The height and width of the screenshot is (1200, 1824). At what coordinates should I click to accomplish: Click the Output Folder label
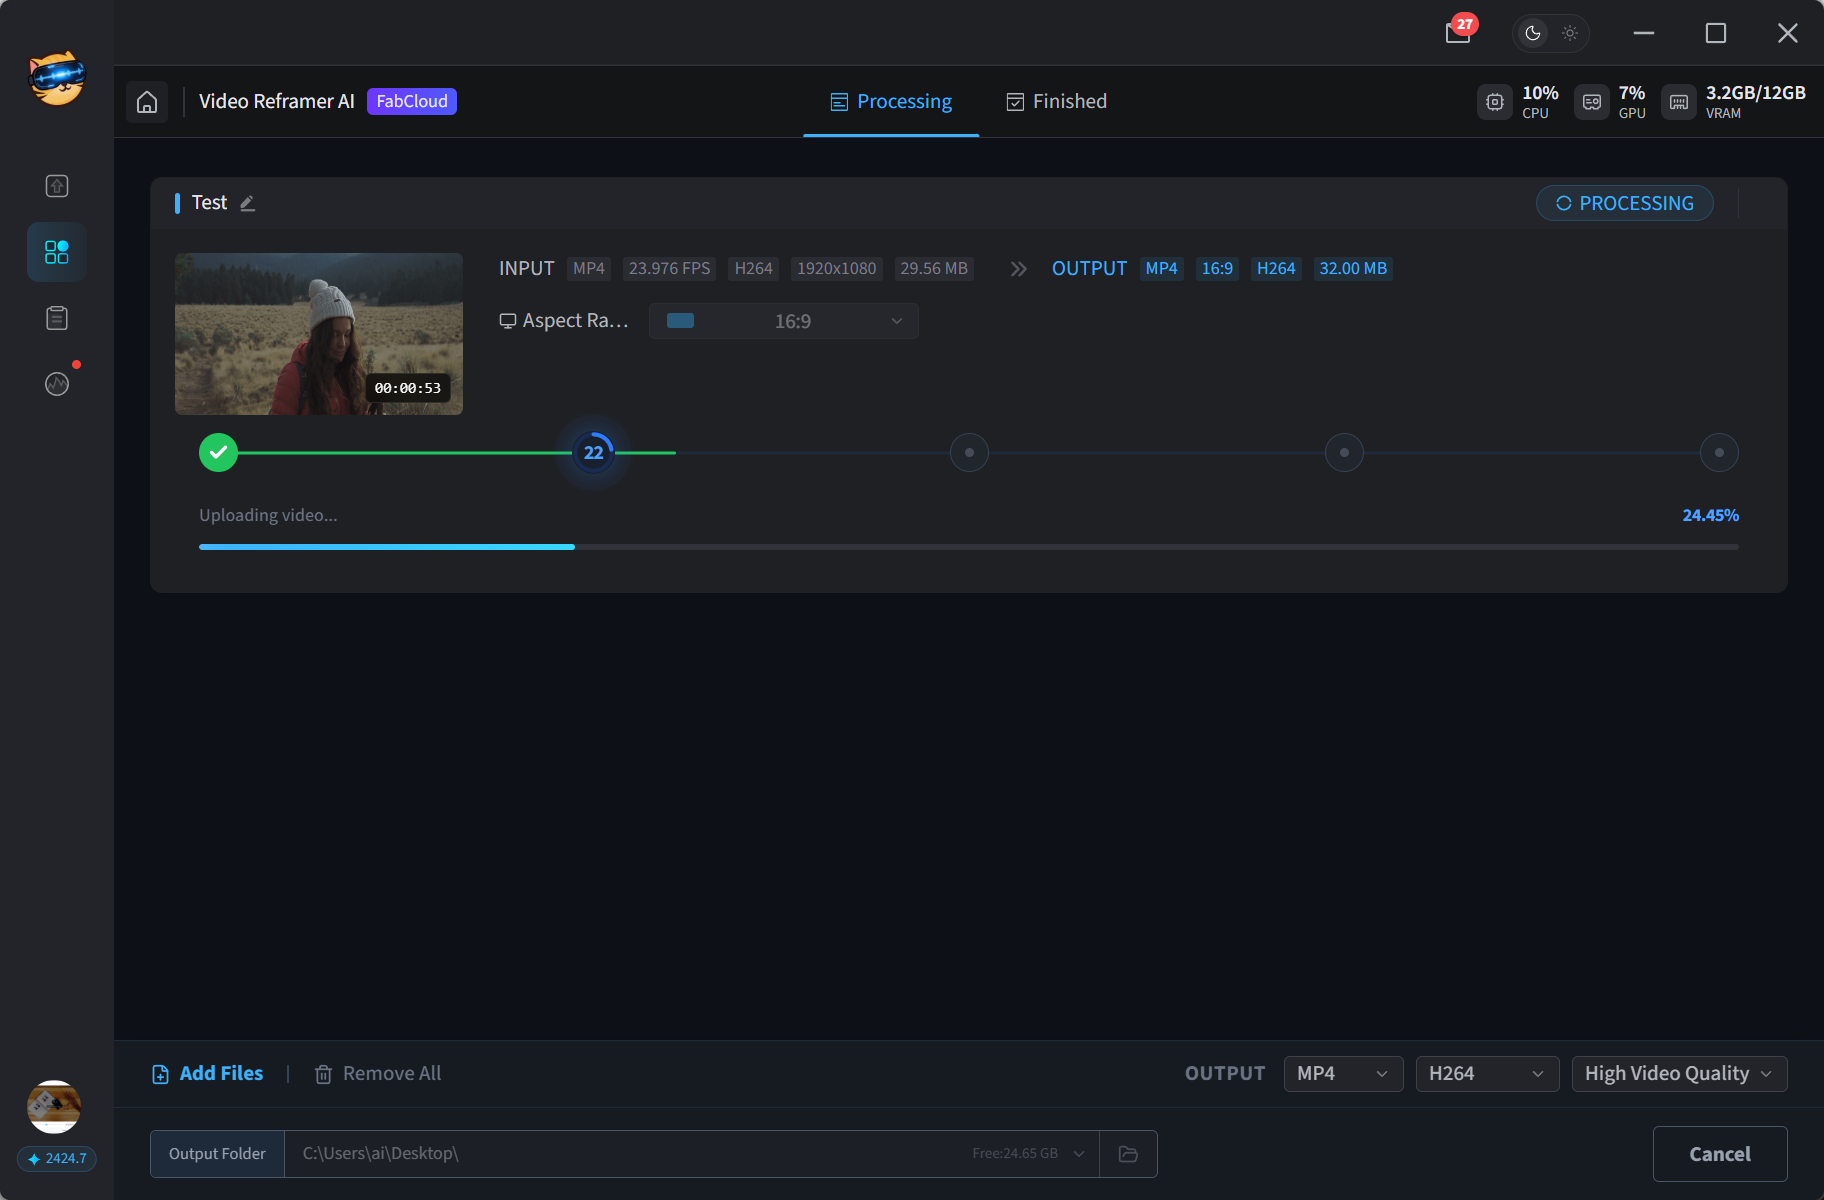217,1154
